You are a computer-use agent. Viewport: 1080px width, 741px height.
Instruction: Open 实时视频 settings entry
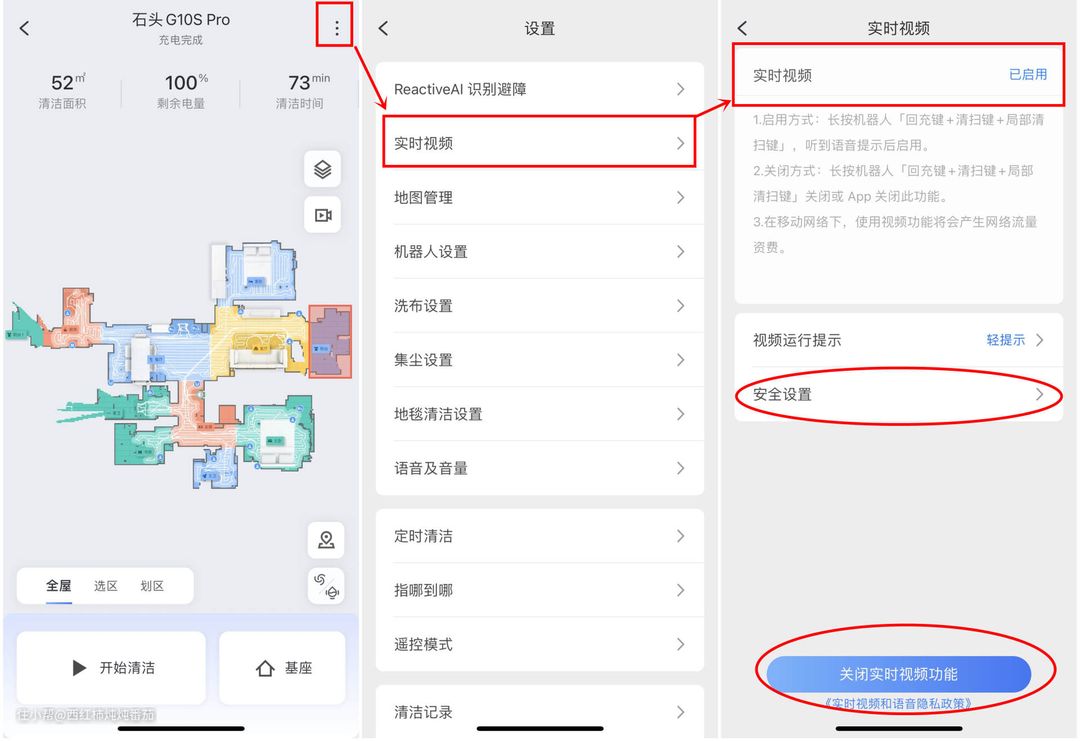(x=539, y=143)
